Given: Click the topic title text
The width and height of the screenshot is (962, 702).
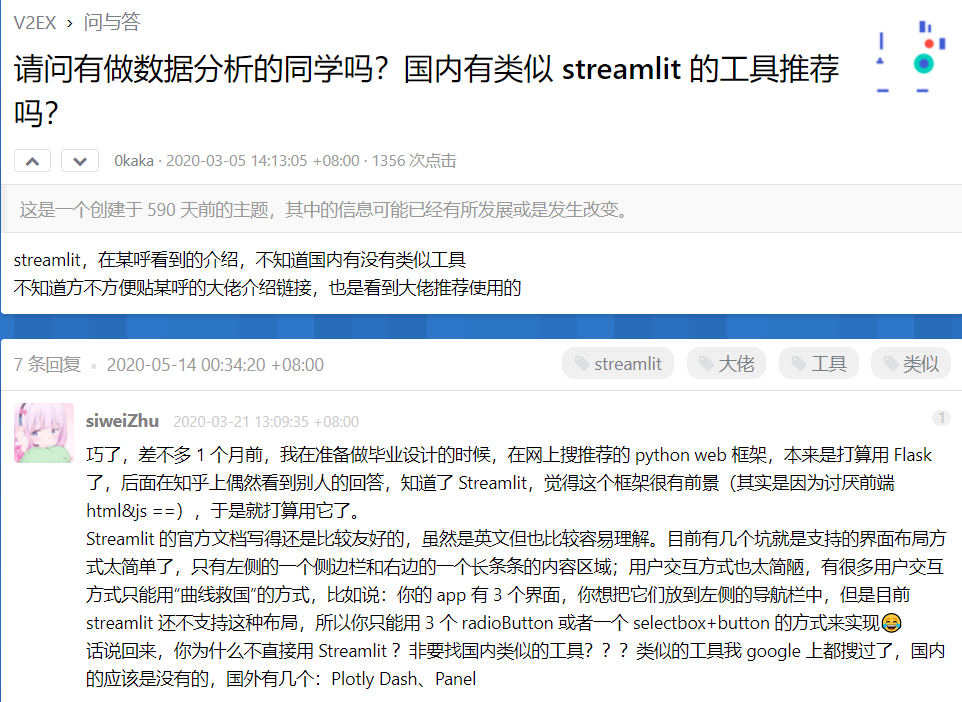Looking at the screenshot, I should pyautogui.click(x=426, y=91).
